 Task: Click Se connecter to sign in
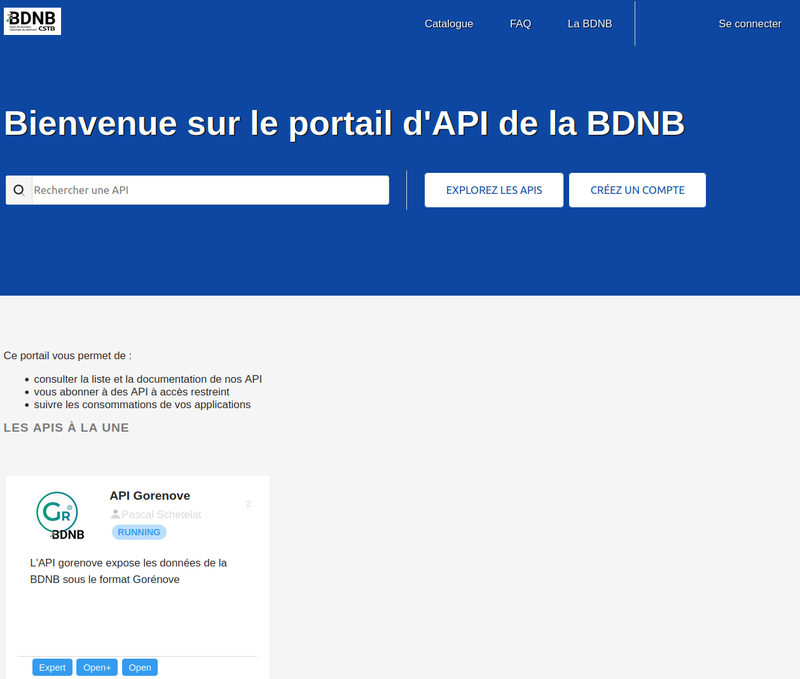tap(750, 23)
